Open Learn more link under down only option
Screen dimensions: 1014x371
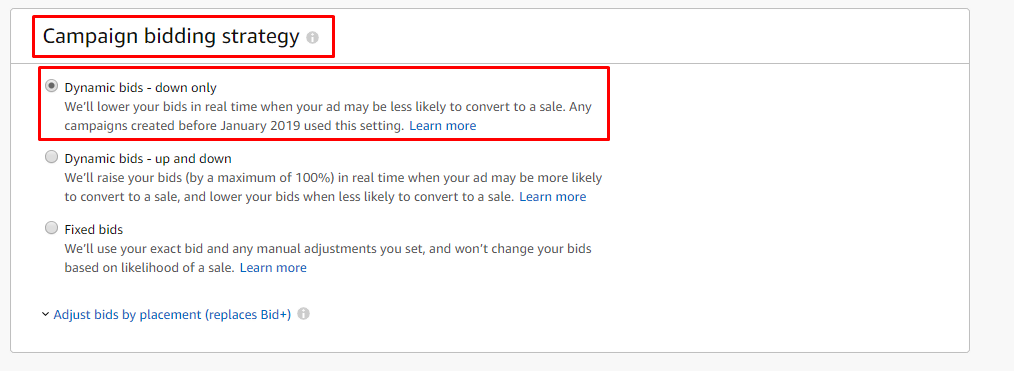tap(442, 125)
